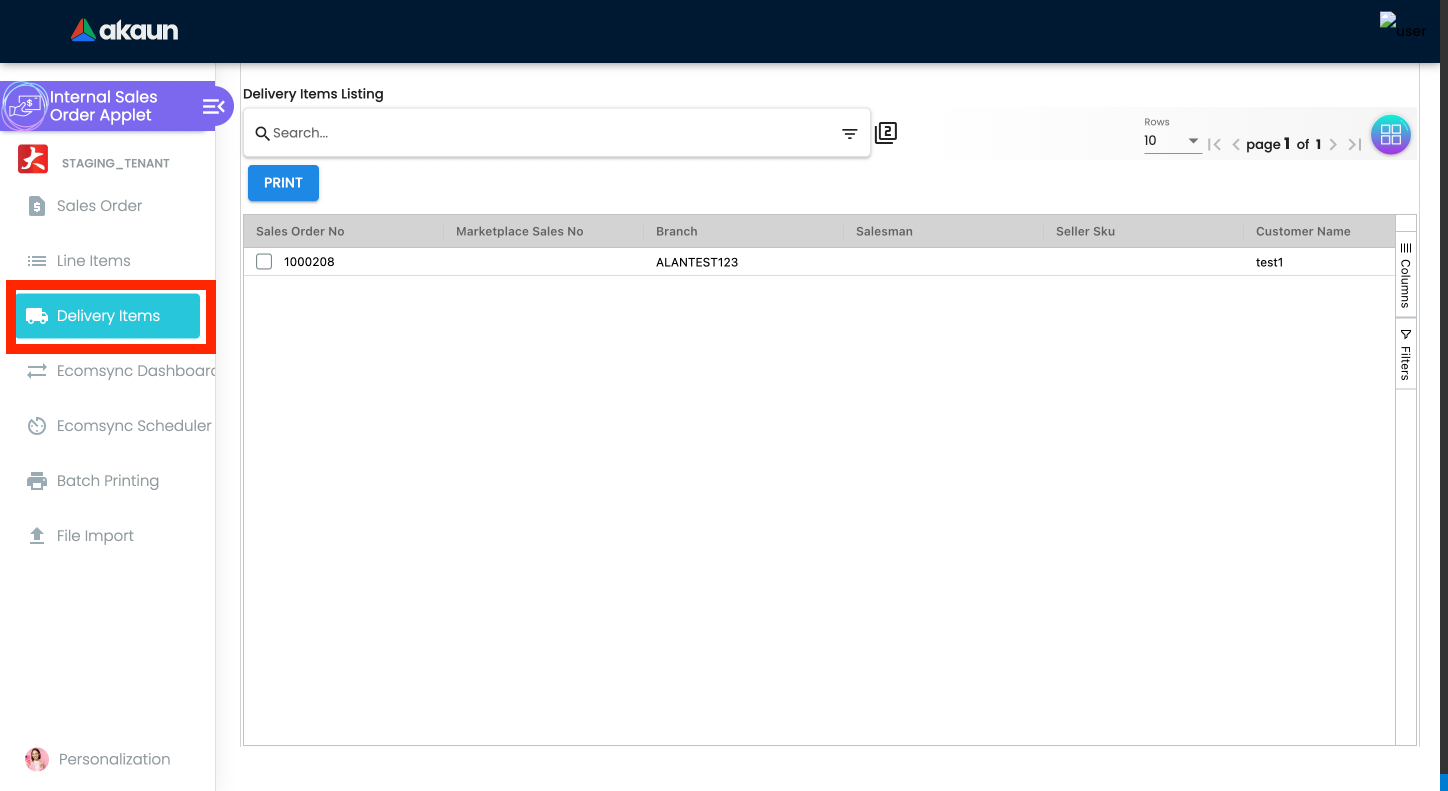This screenshot has height=791, width=1448.
Task: Open Batch Printing in the sidebar
Action: tap(108, 481)
